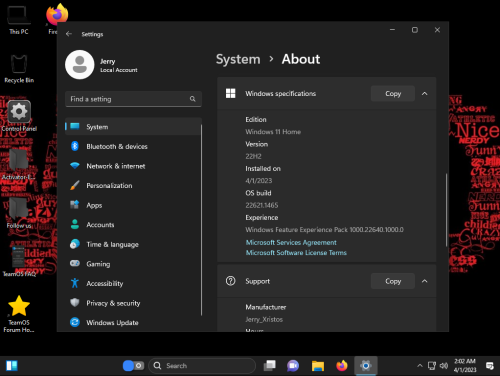
Task: Select System in the sidebar
Action: coord(133,127)
